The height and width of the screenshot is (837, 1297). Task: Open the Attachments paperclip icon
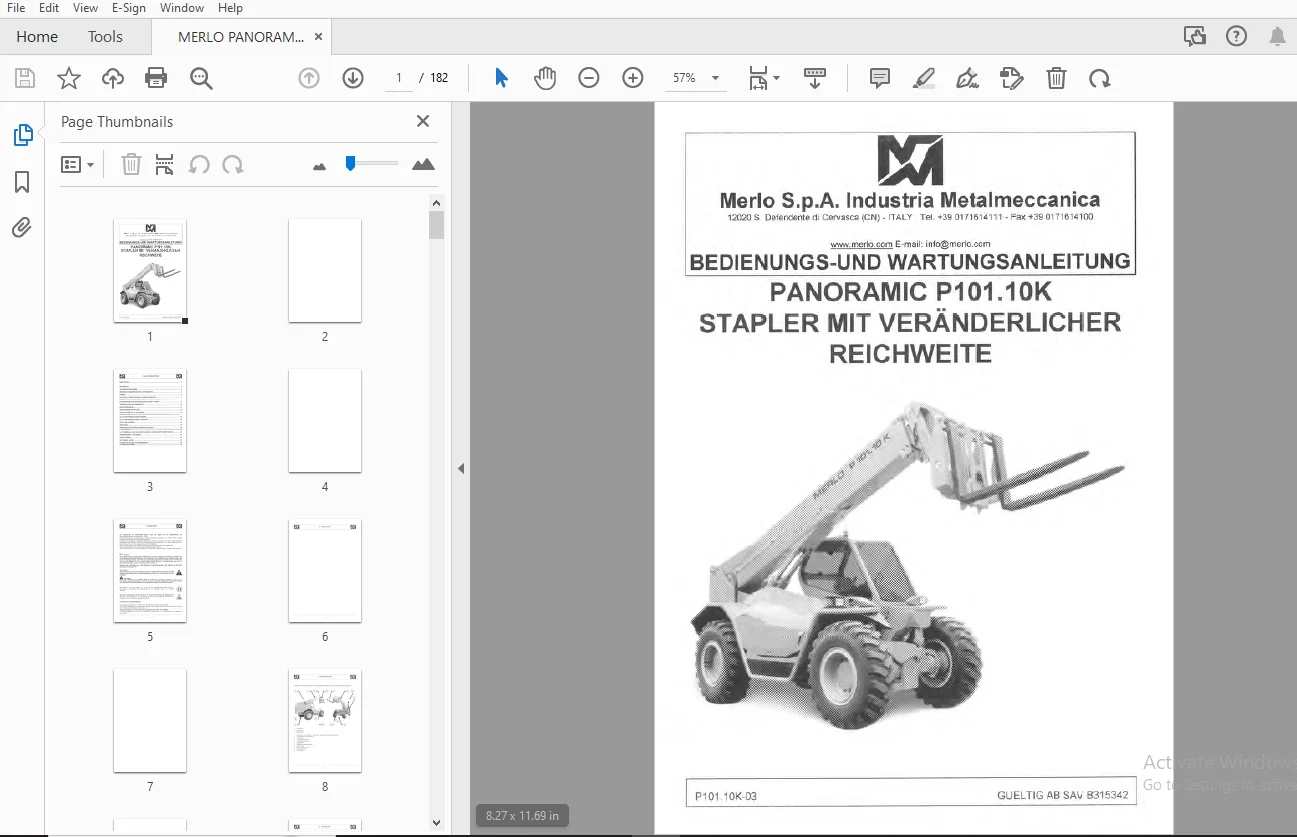(22, 228)
